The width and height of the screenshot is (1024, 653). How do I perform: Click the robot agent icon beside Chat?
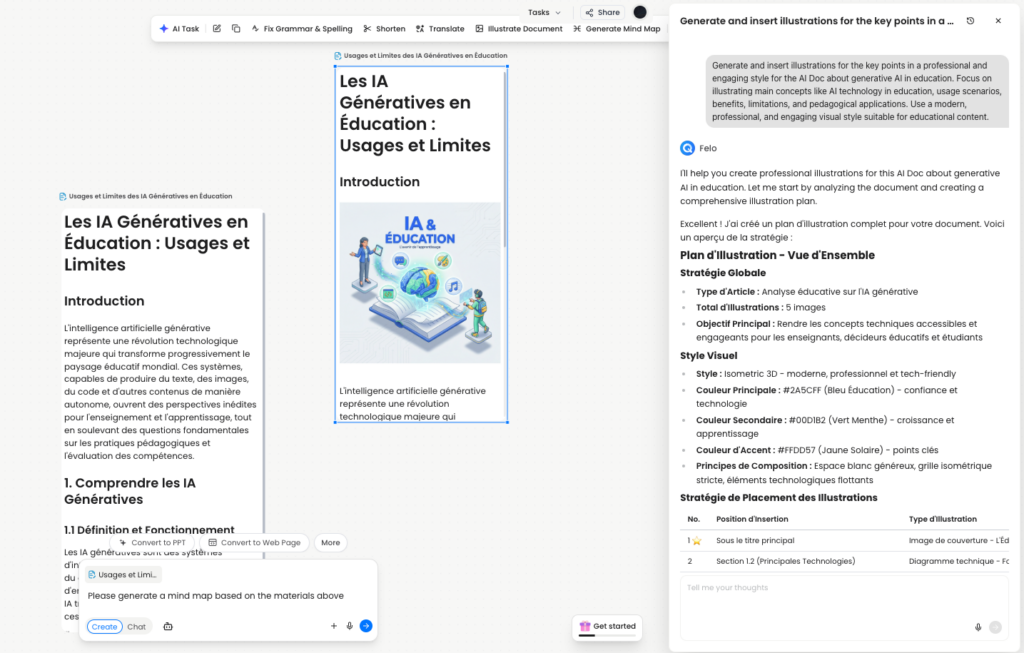[168, 626]
